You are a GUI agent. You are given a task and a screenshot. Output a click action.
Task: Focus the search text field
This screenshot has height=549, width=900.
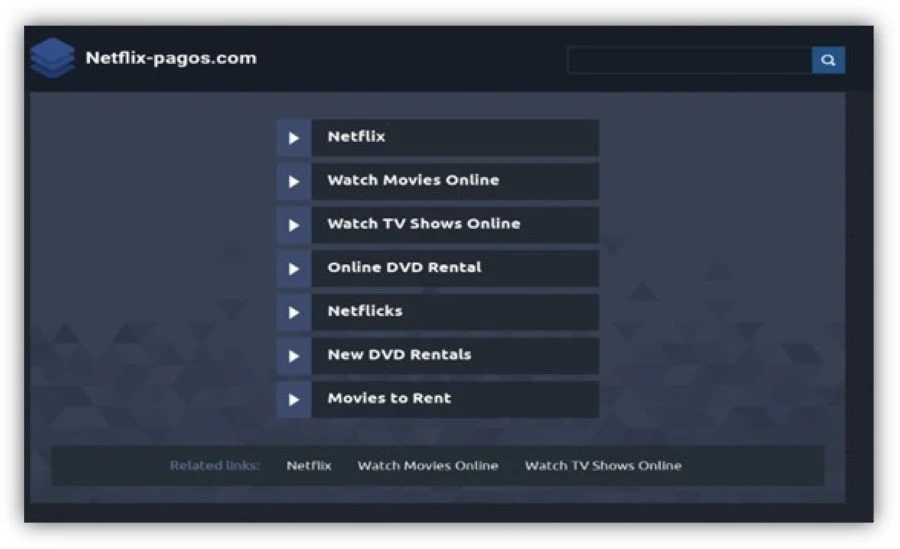[689, 60]
